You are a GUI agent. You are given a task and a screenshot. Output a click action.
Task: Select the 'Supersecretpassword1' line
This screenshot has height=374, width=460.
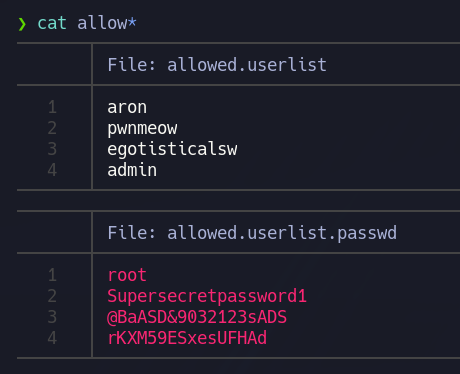click(207, 296)
